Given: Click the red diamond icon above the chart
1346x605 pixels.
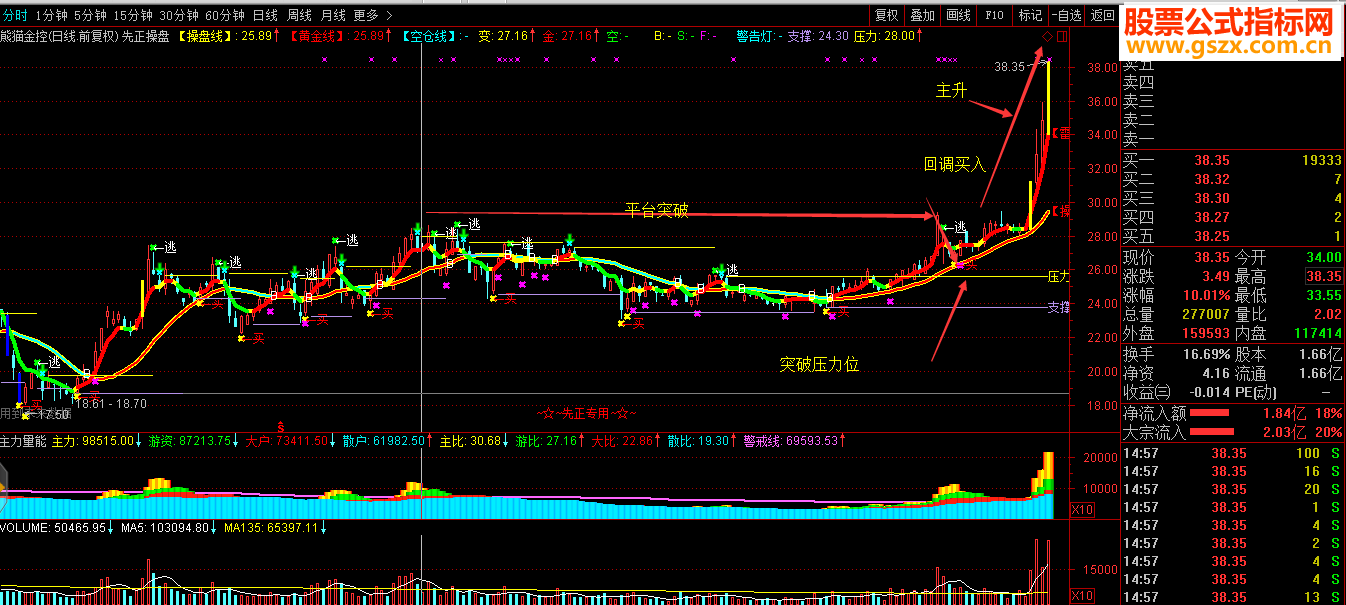Looking at the screenshot, I should point(1046,37).
